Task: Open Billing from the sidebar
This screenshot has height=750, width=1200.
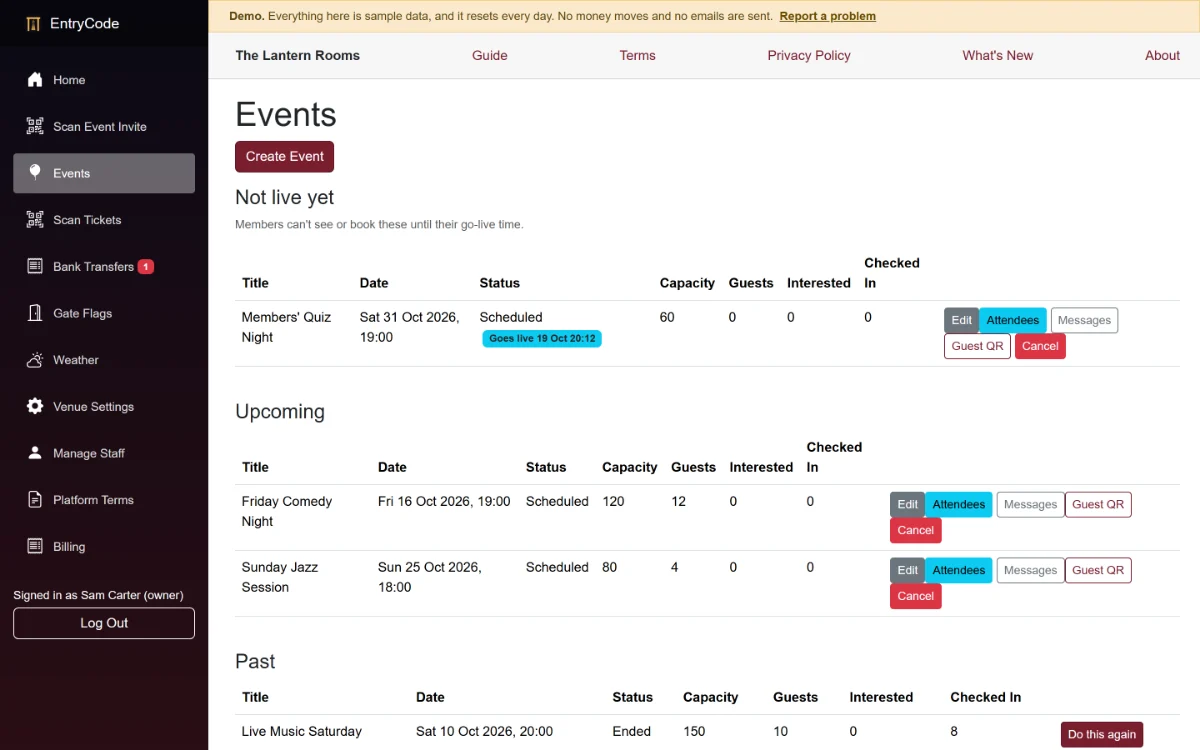Action: pyautogui.click(x=104, y=547)
